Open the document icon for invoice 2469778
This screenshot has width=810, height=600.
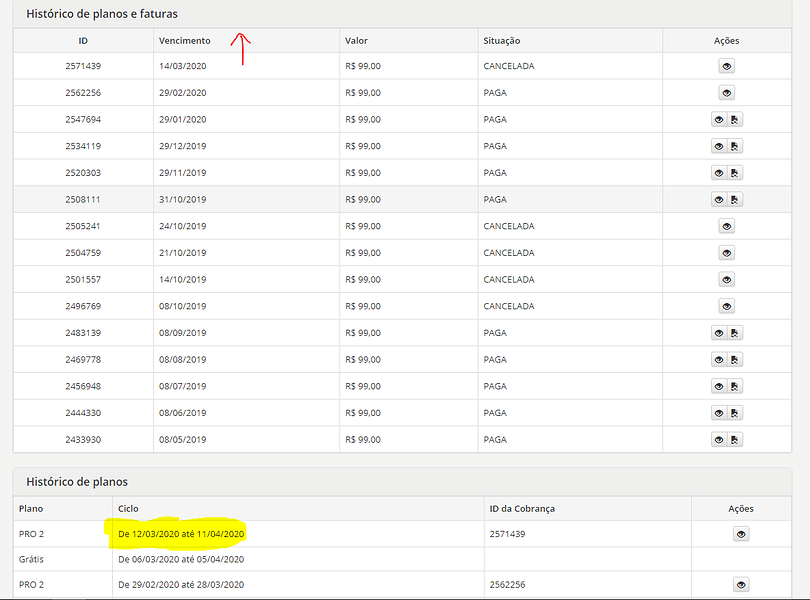point(735,360)
